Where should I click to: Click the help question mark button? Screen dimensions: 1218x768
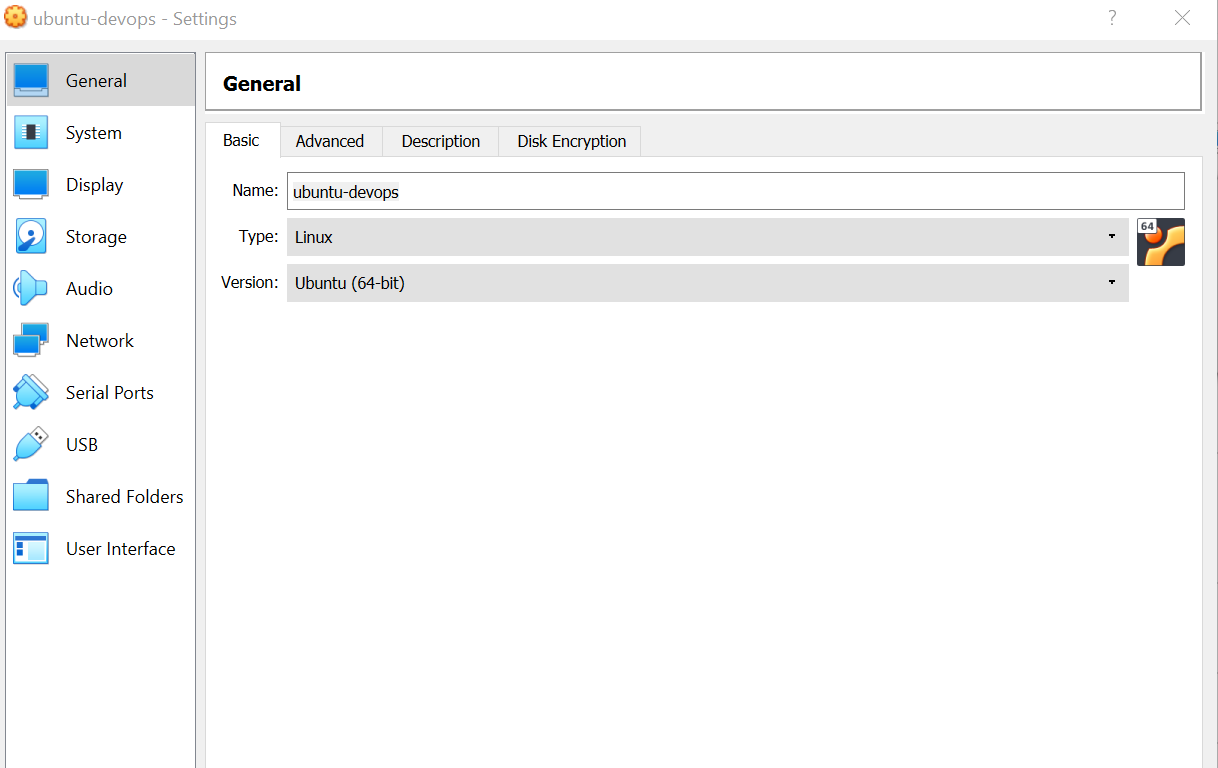tap(1112, 18)
